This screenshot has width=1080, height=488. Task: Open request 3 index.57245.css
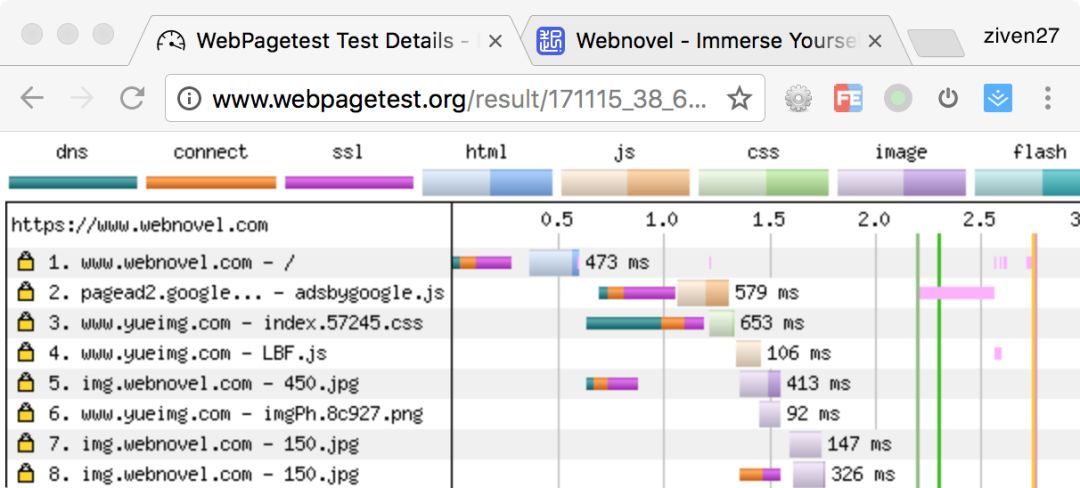click(231, 323)
